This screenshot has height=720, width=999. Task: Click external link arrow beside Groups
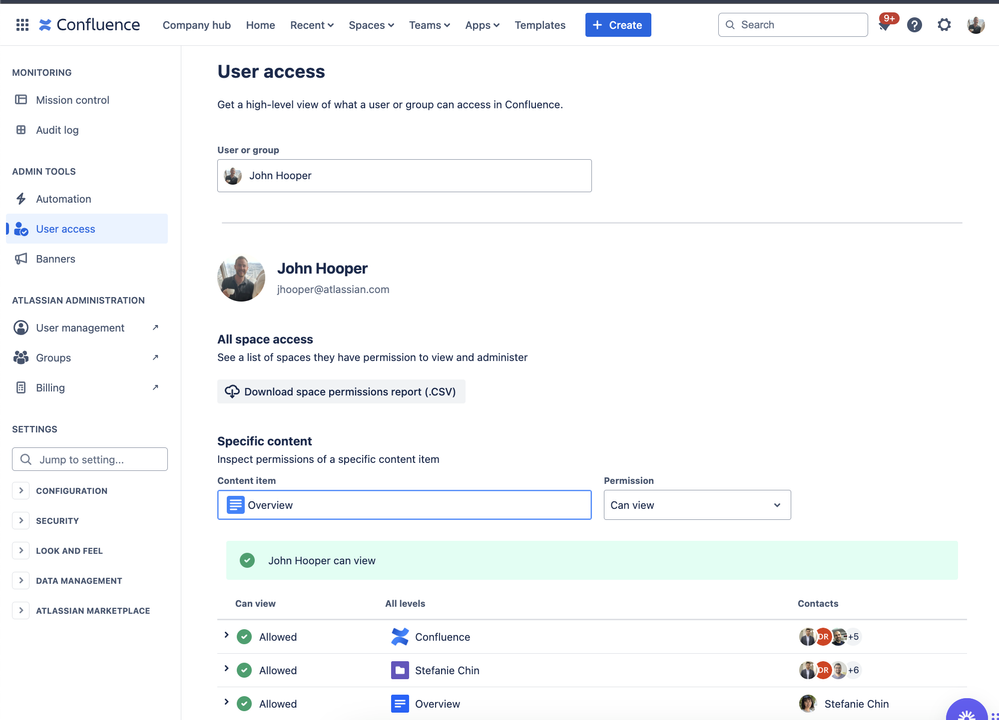pyautogui.click(x=155, y=357)
